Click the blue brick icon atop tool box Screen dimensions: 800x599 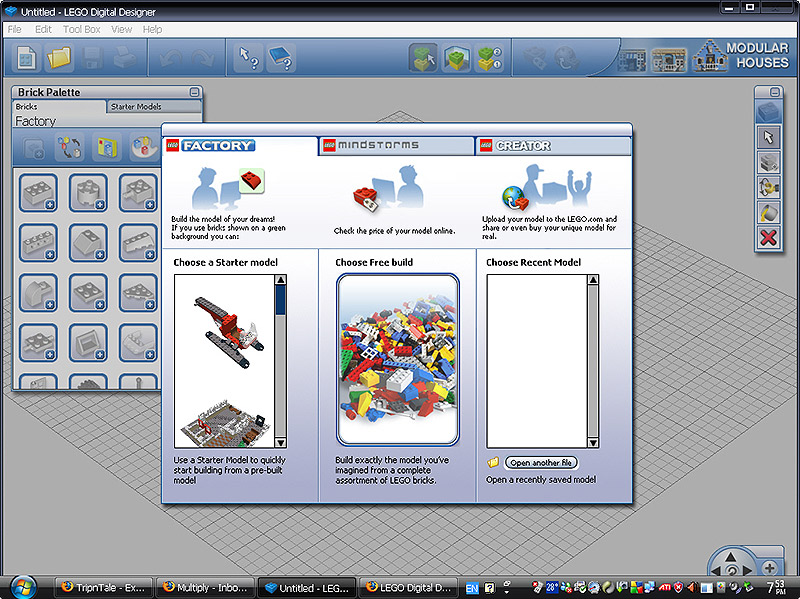[x=768, y=112]
